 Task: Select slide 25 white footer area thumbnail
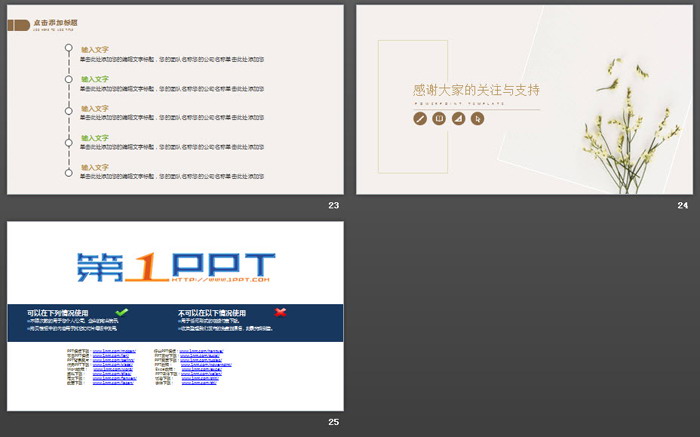(175, 376)
